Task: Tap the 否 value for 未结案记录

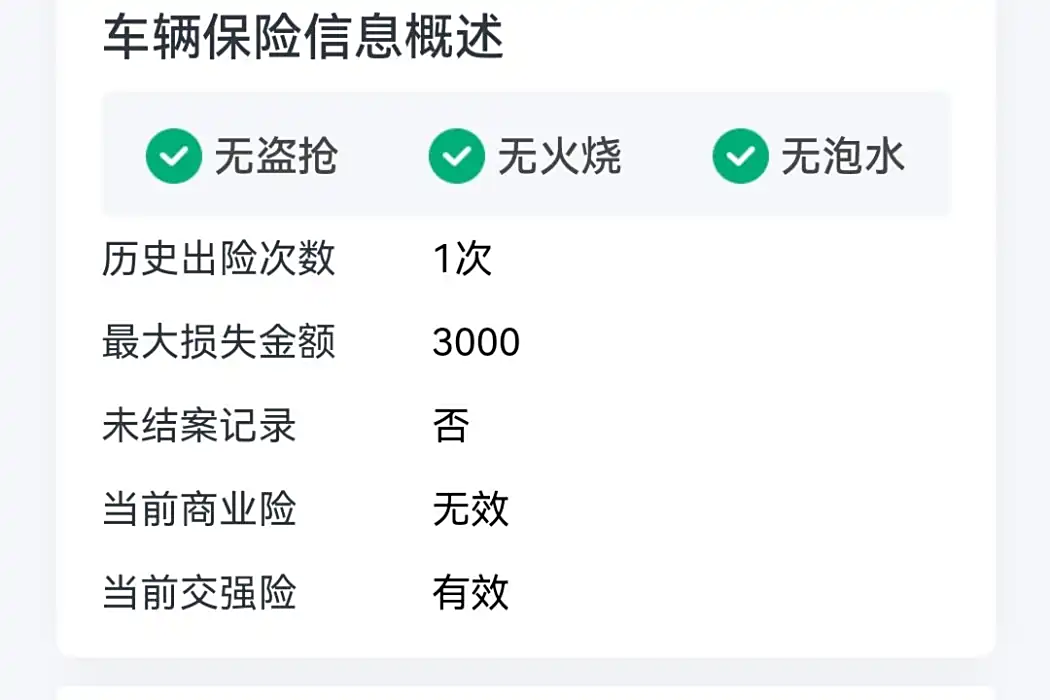Action: [451, 425]
